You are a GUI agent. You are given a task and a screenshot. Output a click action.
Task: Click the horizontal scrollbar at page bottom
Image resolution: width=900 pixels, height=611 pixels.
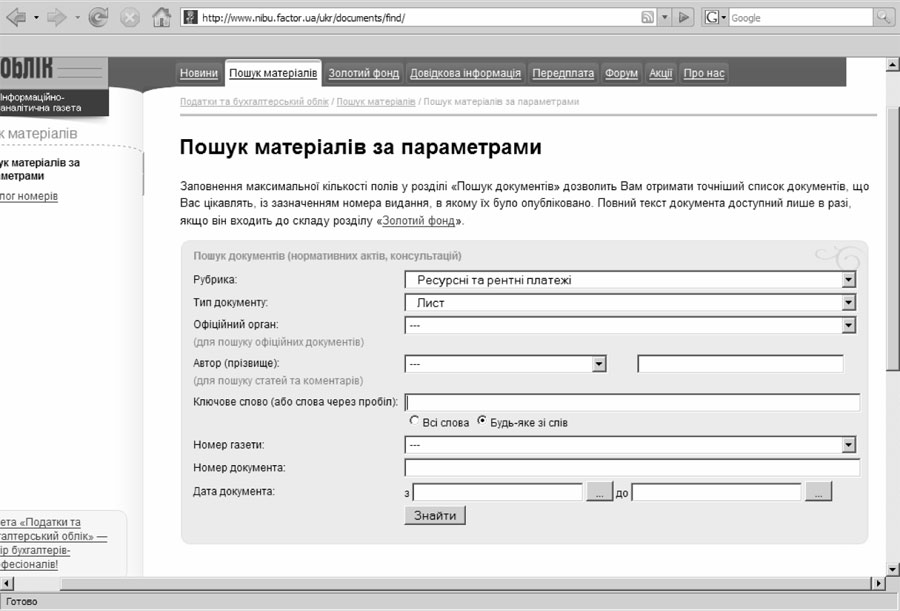440,583
